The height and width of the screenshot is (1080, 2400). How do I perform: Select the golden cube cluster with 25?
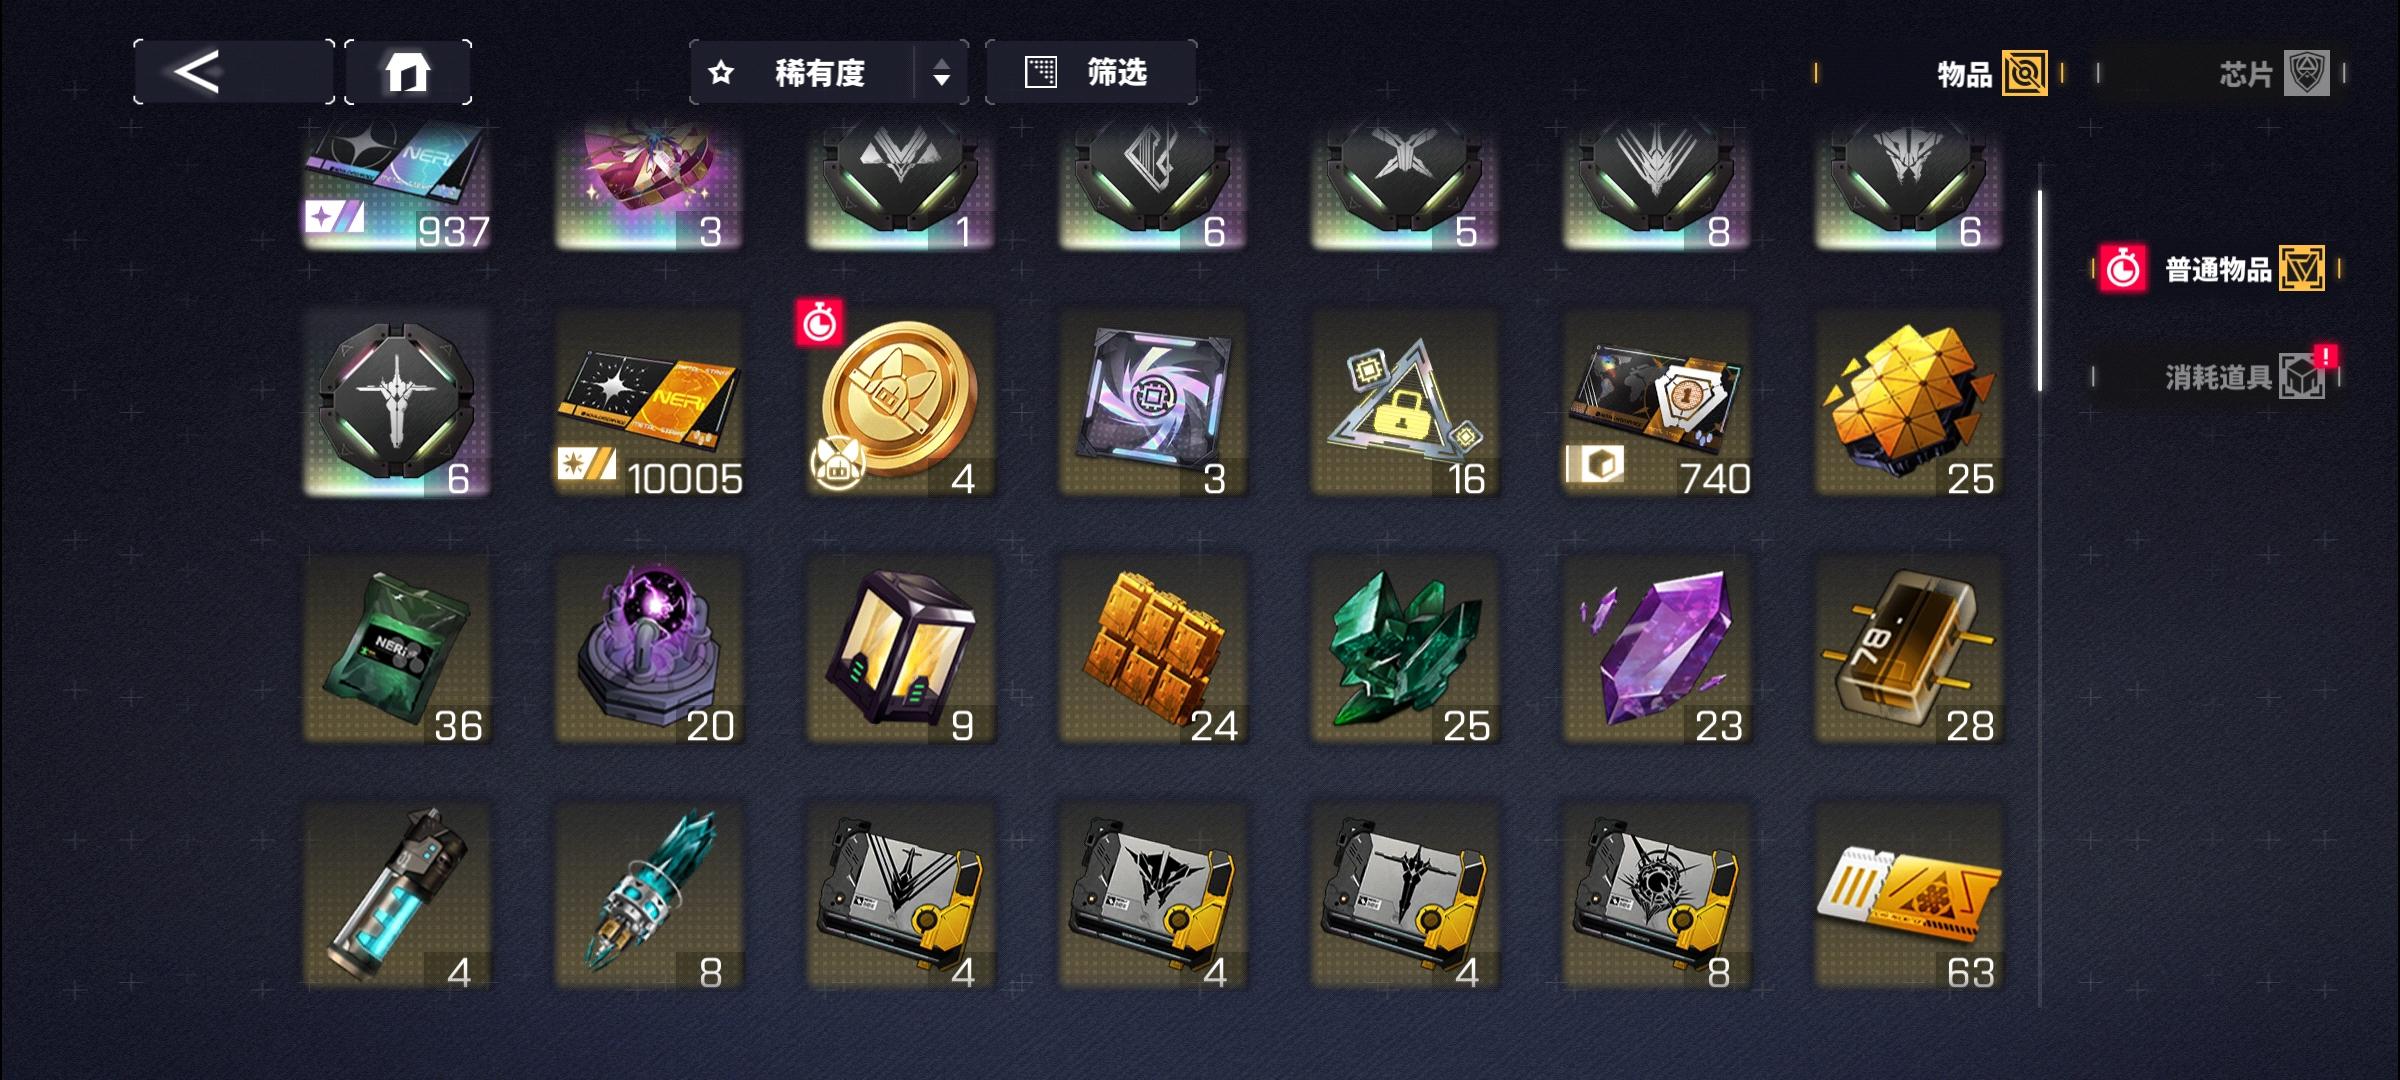pyautogui.click(x=1908, y=403)
